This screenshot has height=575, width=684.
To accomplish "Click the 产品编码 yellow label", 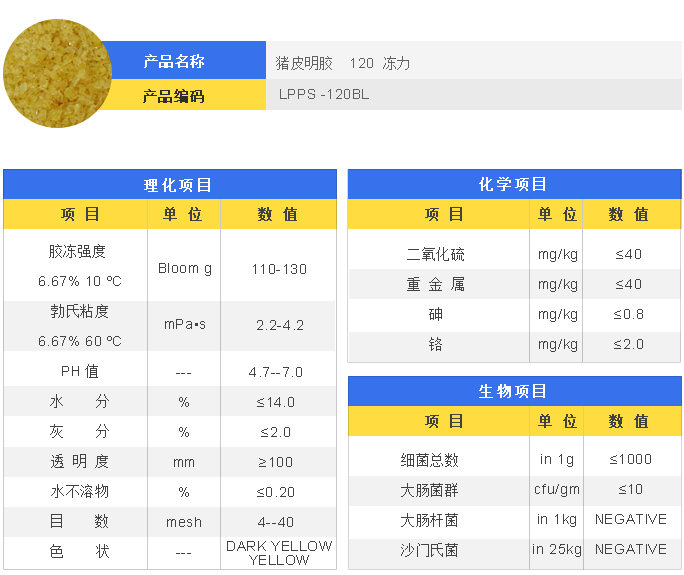I will (173, 96).
